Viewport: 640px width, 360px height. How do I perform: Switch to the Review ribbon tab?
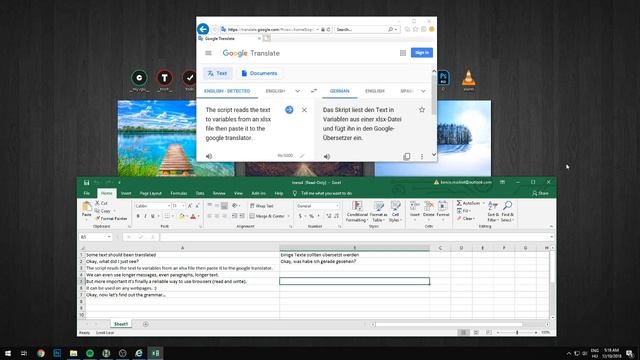219,193
